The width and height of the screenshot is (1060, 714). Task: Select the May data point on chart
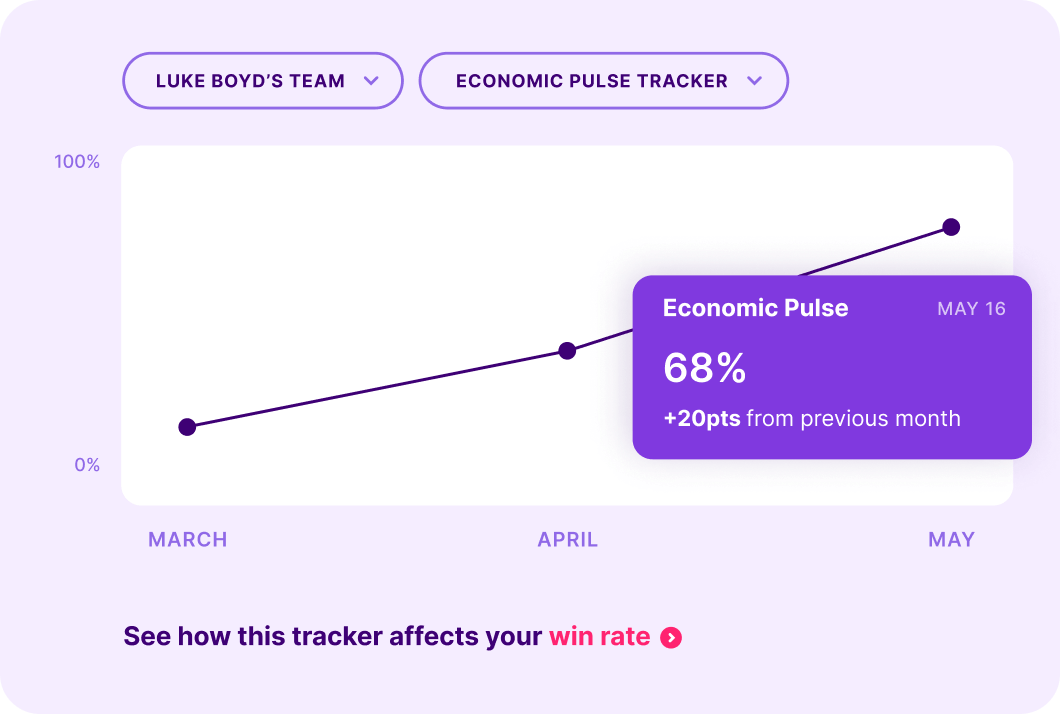tap(951, 227)
